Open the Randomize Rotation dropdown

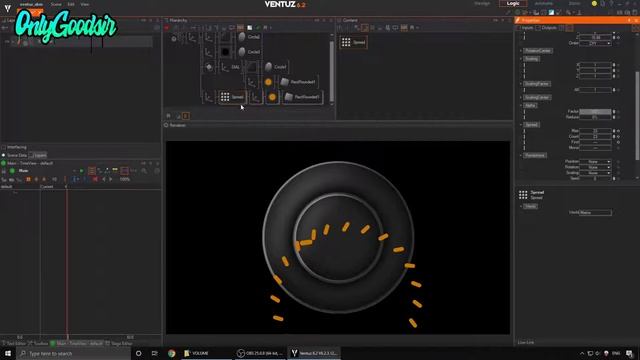point(595,167)
